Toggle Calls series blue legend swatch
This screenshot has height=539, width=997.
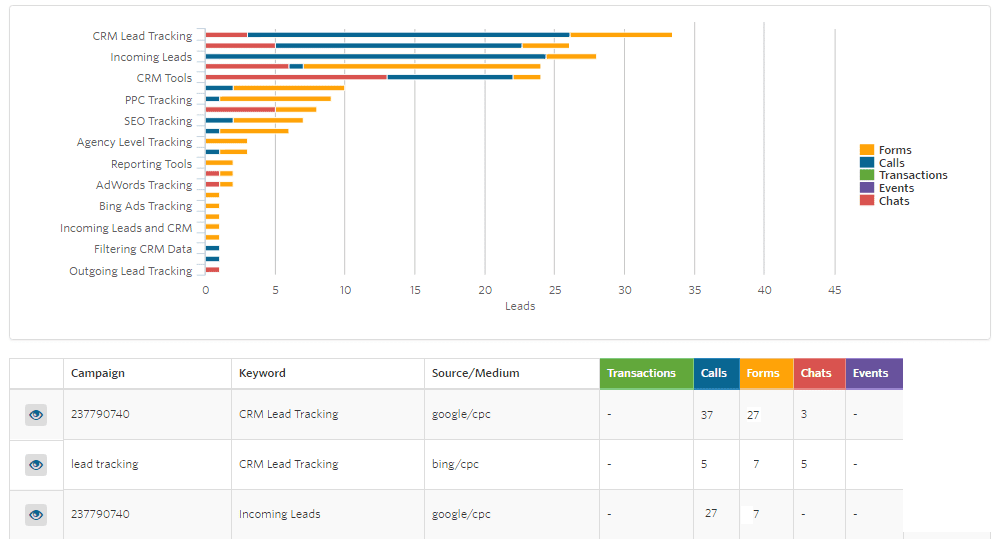coord(867,163)
